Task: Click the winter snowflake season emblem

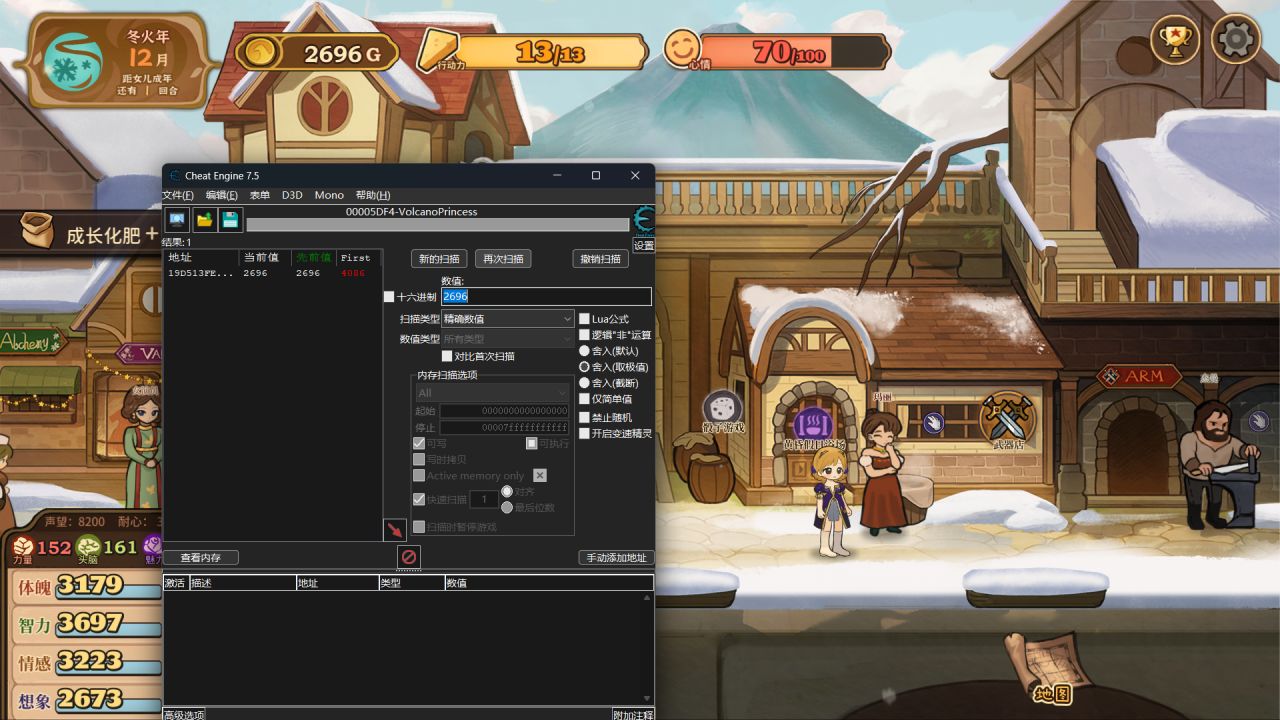Action: [x=75, y=62]
